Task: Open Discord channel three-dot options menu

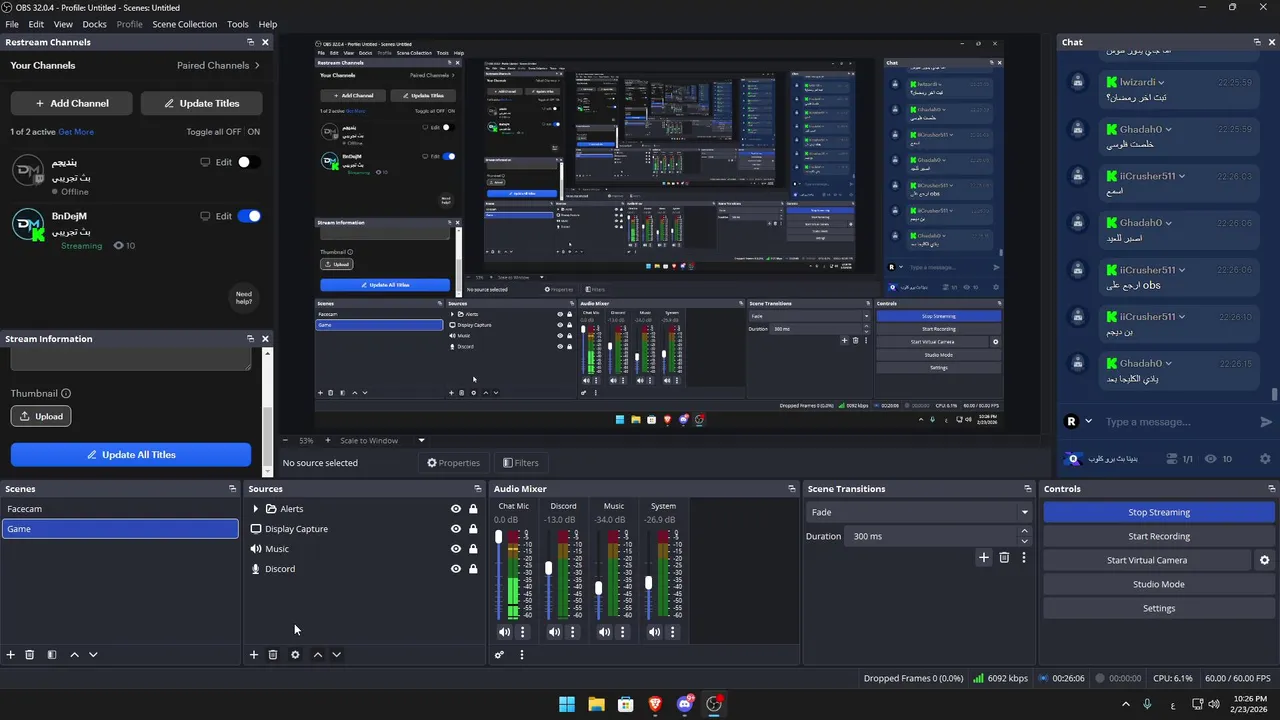Action: pos(572,632)
